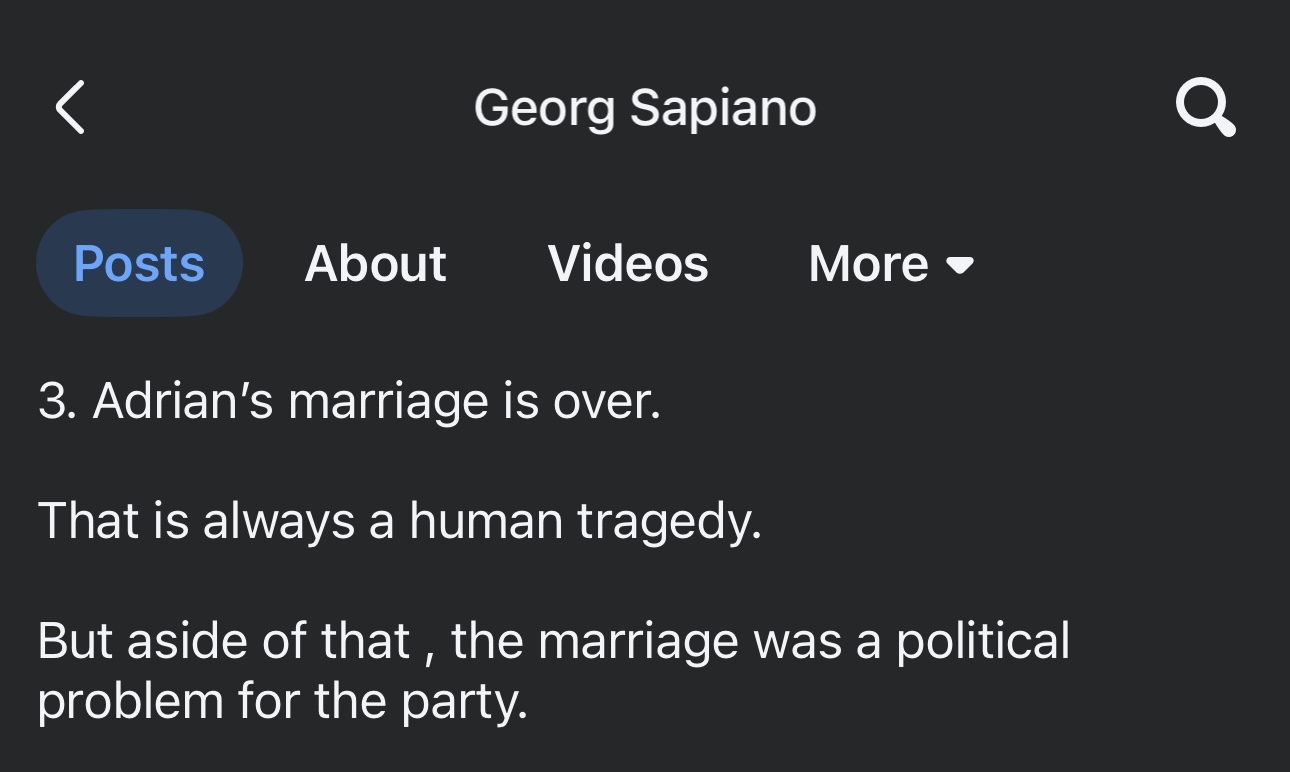Click the "3." list number

pyautogui.click(x=58, y=402)
